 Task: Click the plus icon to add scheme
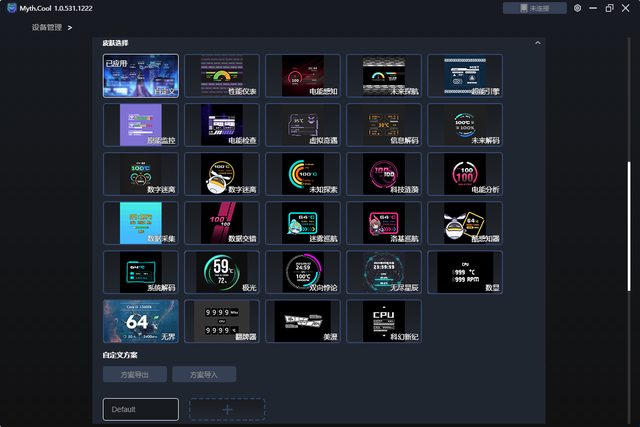(227, 409)
